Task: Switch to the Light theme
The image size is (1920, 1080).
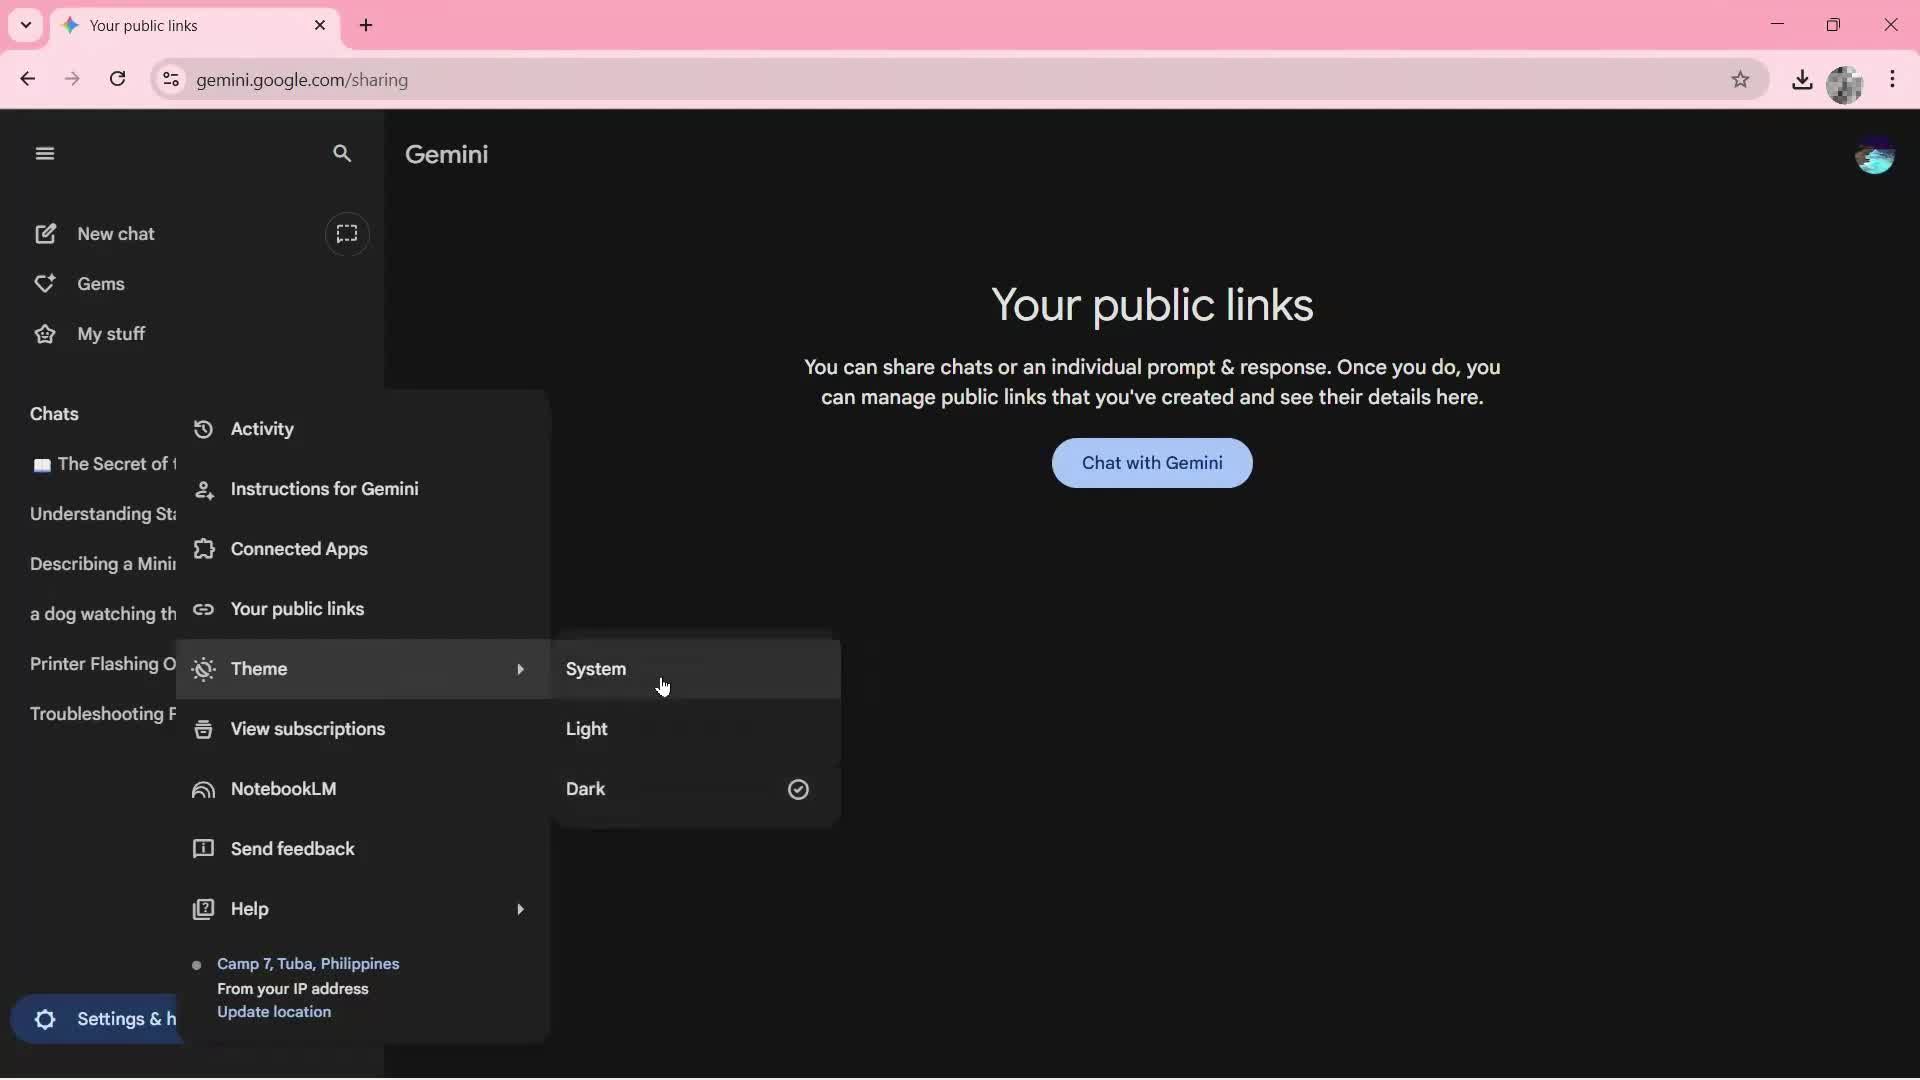Action: (x=587, y=729)
